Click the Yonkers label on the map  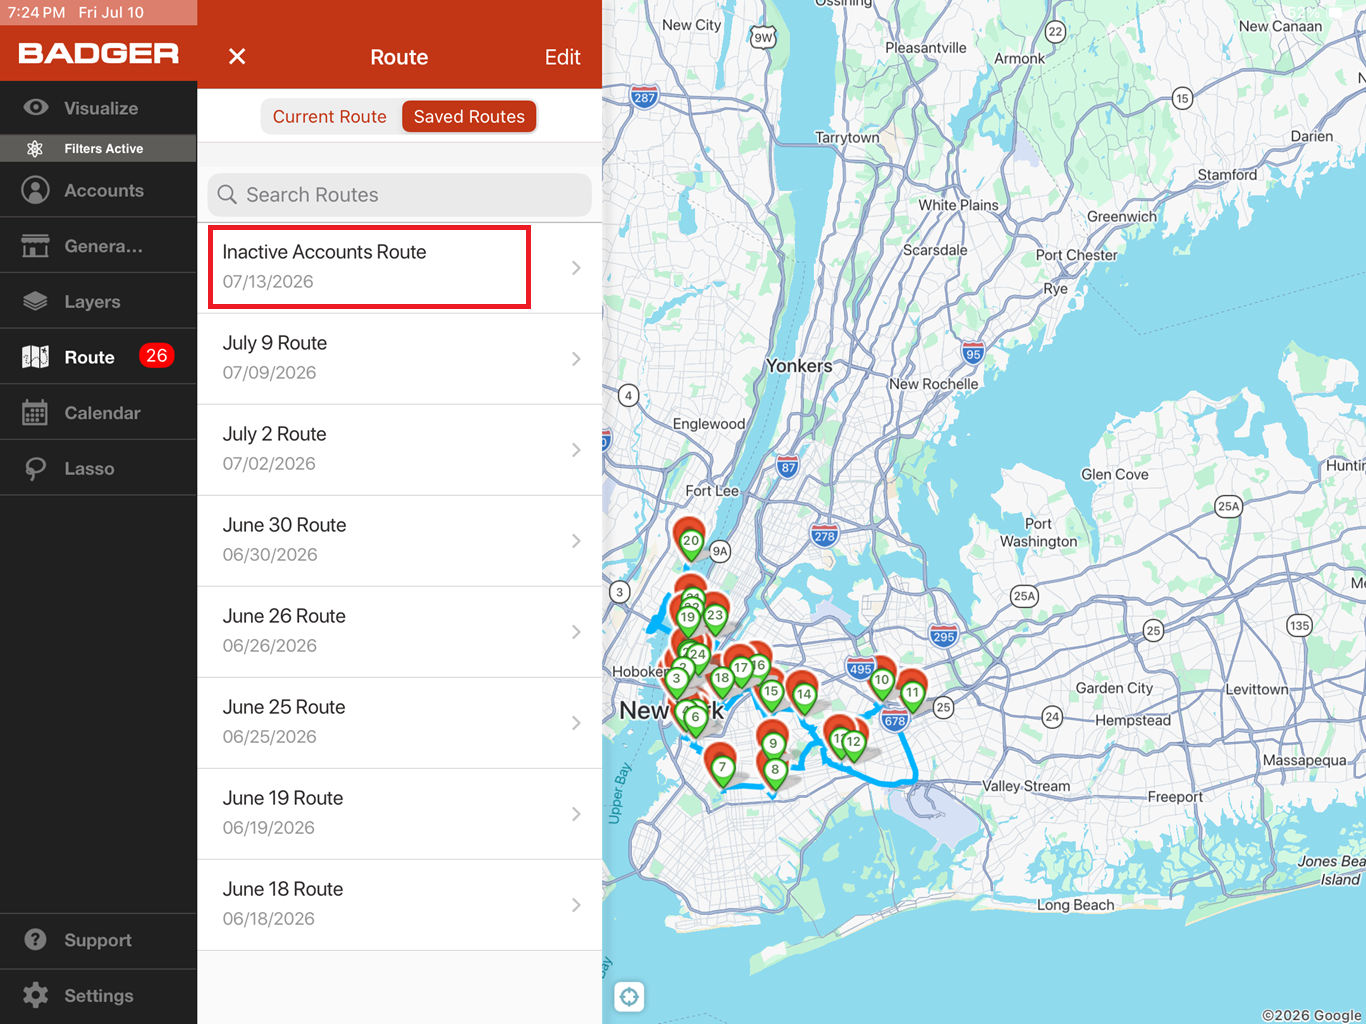[799, 366]
